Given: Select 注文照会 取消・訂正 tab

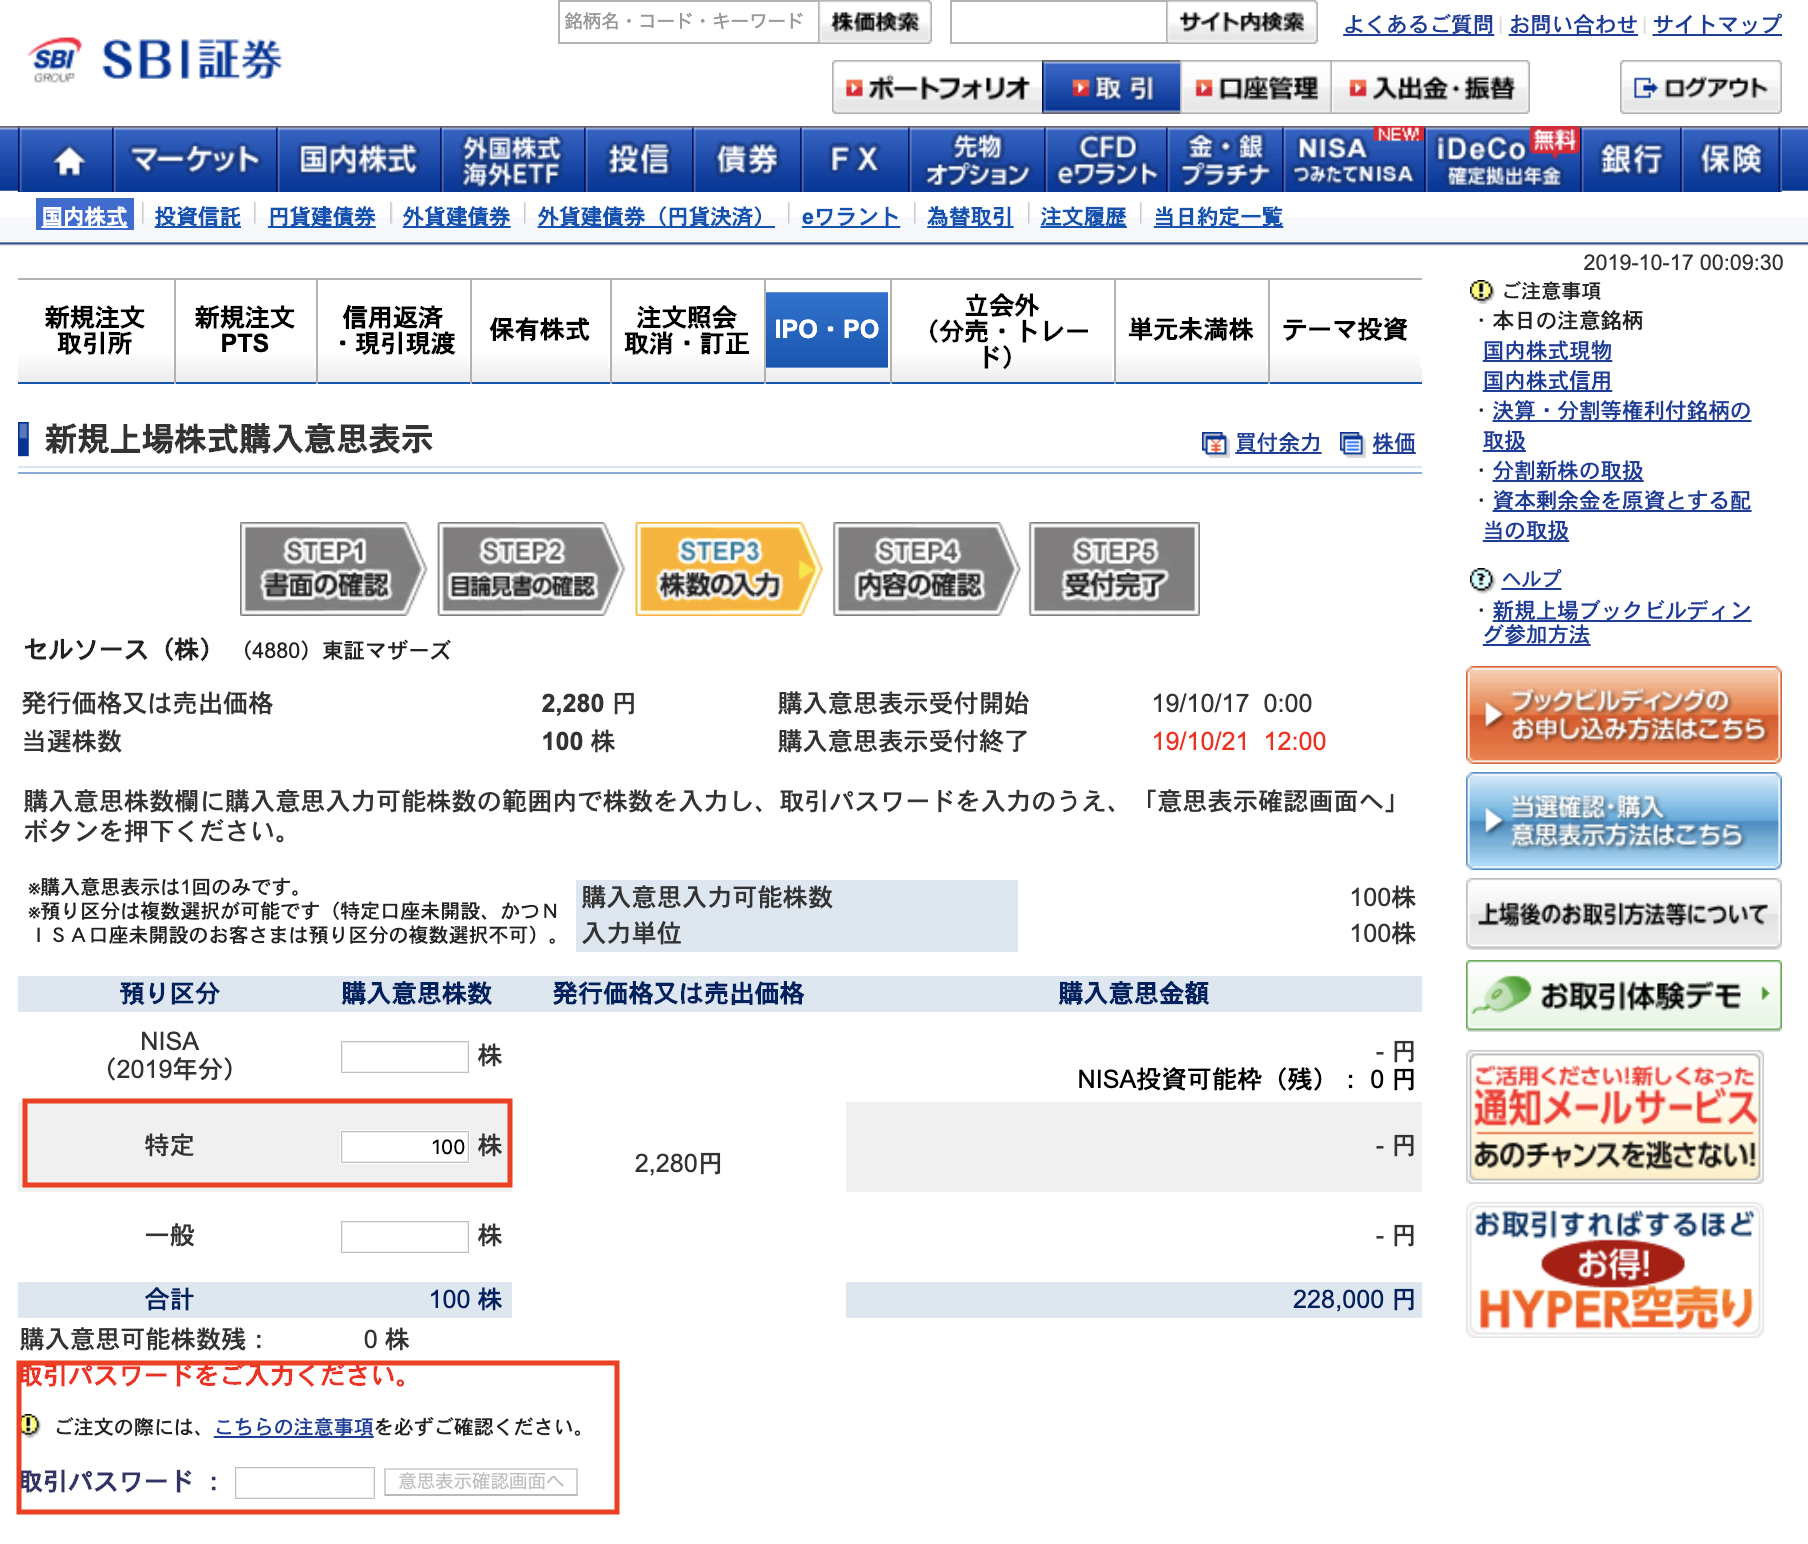Looking at the screenshot, I should coord(687,331).
